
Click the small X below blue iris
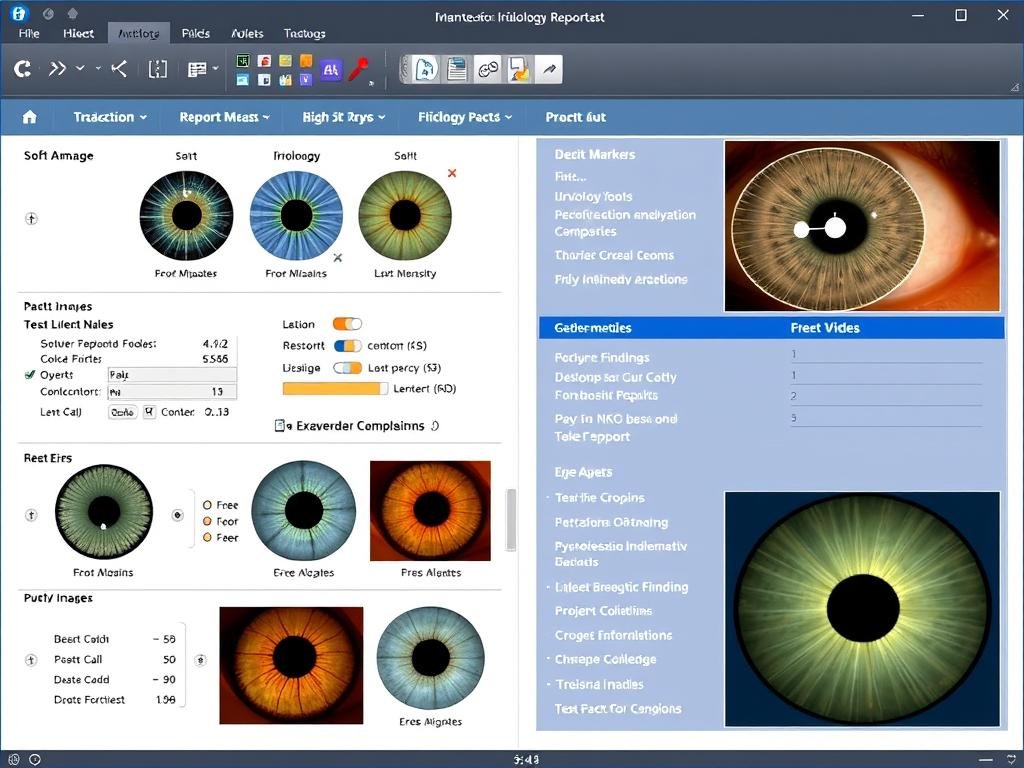[338, 257]
